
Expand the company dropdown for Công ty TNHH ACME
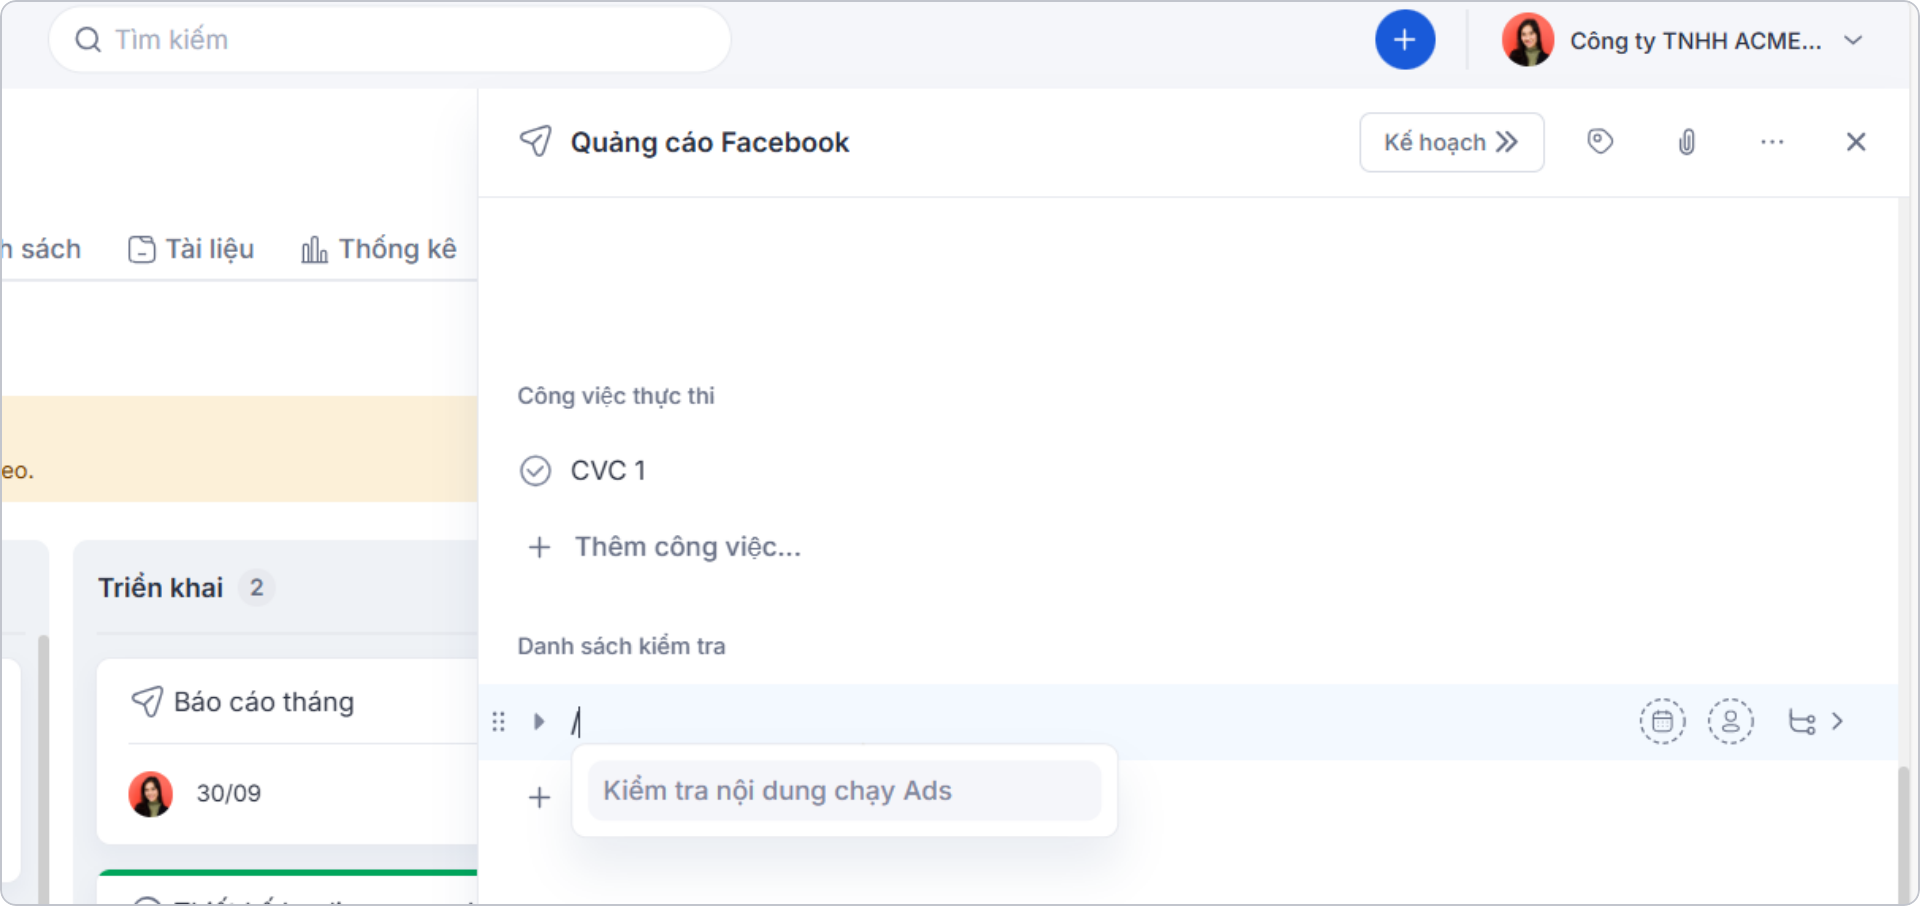coord(1855,40)
